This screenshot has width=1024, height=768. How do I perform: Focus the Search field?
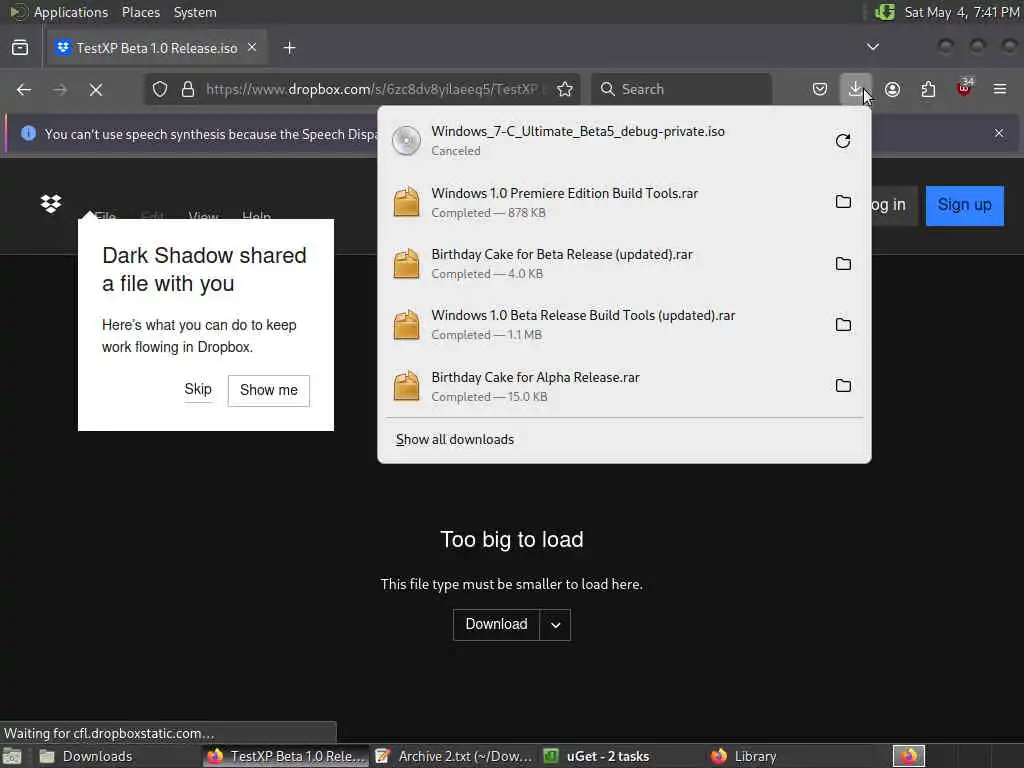(681, 89)
